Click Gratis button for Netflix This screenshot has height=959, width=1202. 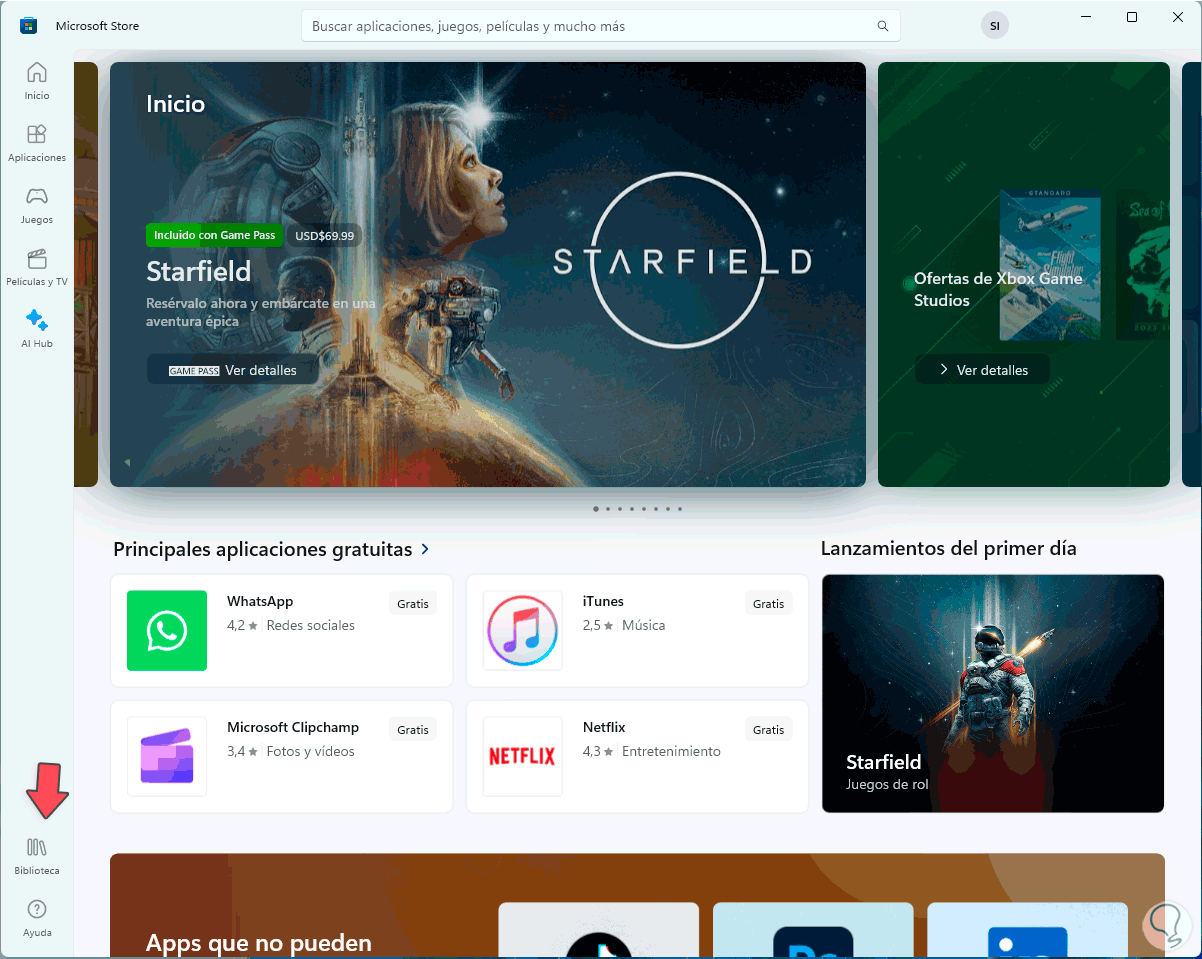coord(769,729)
